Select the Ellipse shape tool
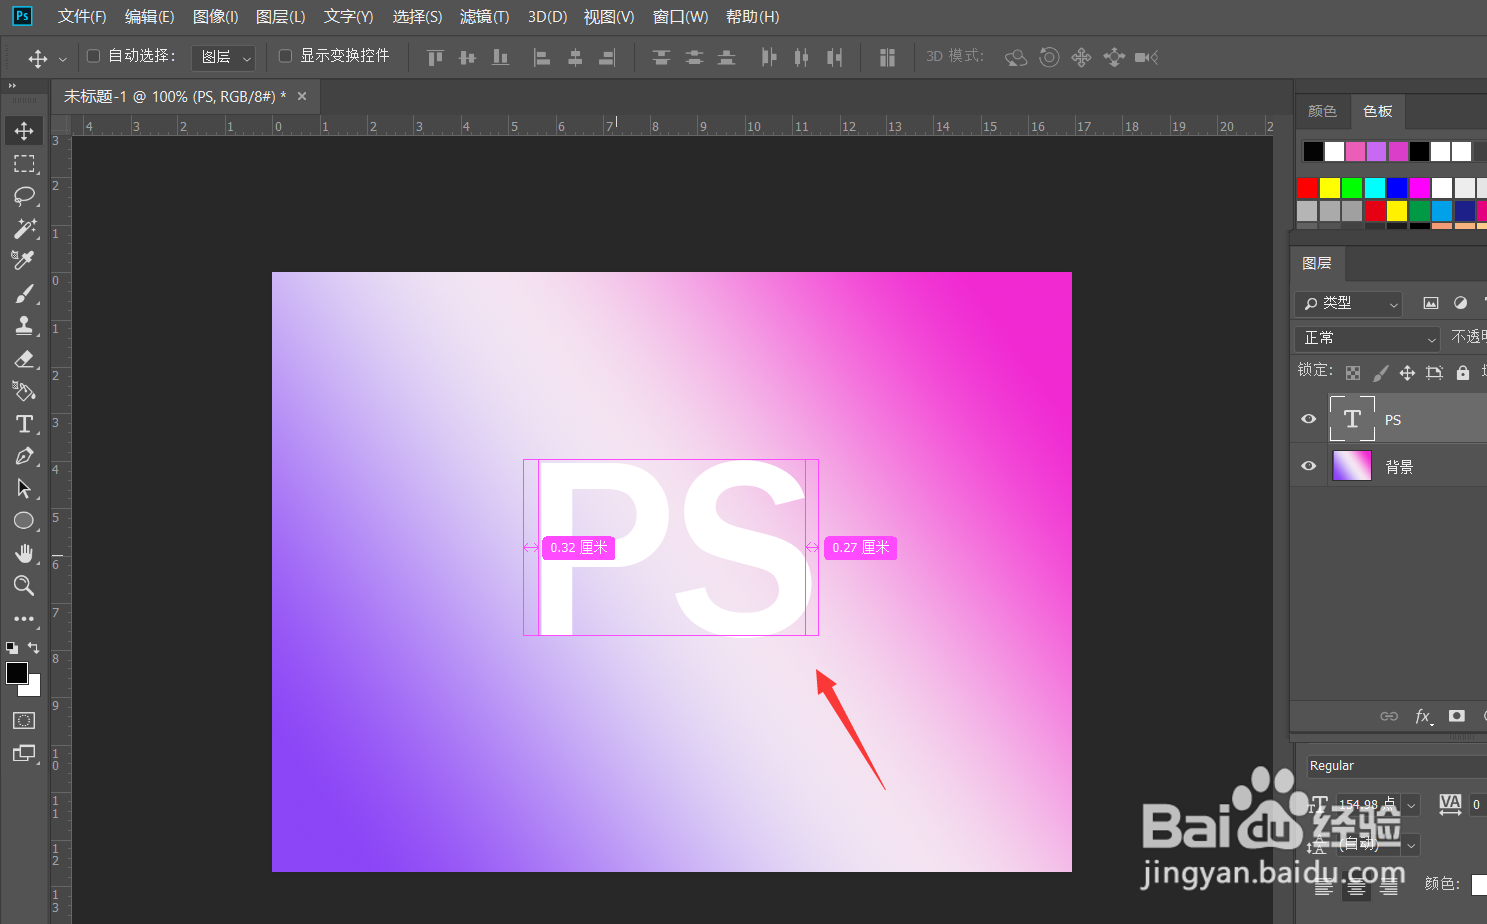This screenshot has width=1487, height=924. point(24,520)
